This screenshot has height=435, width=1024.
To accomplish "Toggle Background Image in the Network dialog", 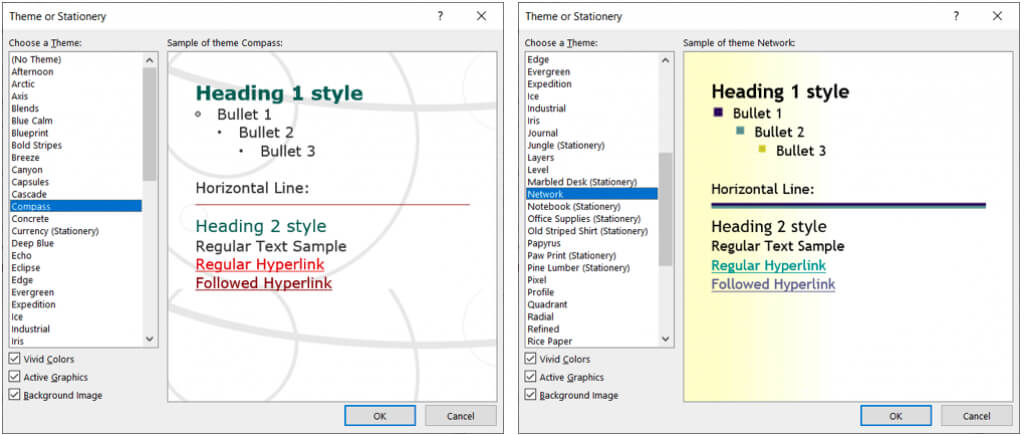I will 530,395.
